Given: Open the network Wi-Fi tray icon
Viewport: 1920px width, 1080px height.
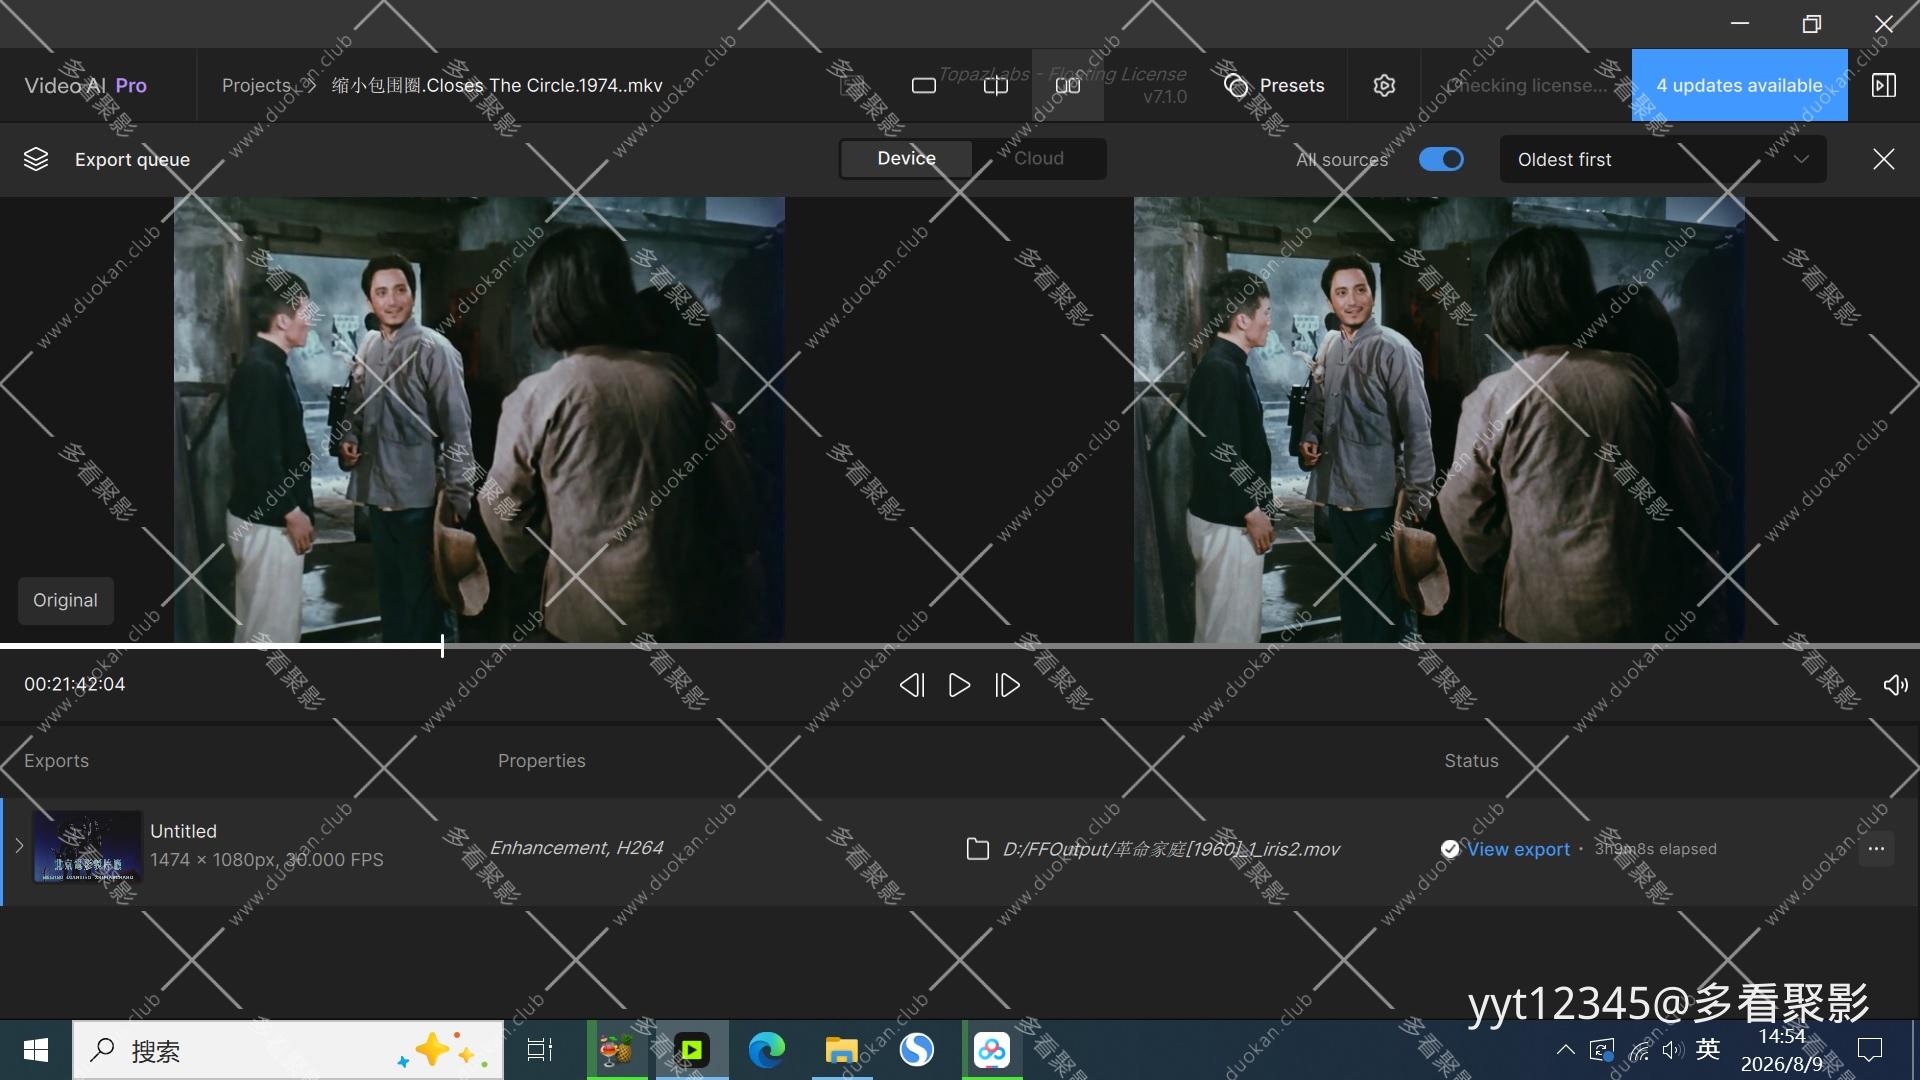Looking at the screenshot, I should 1639,1050.
